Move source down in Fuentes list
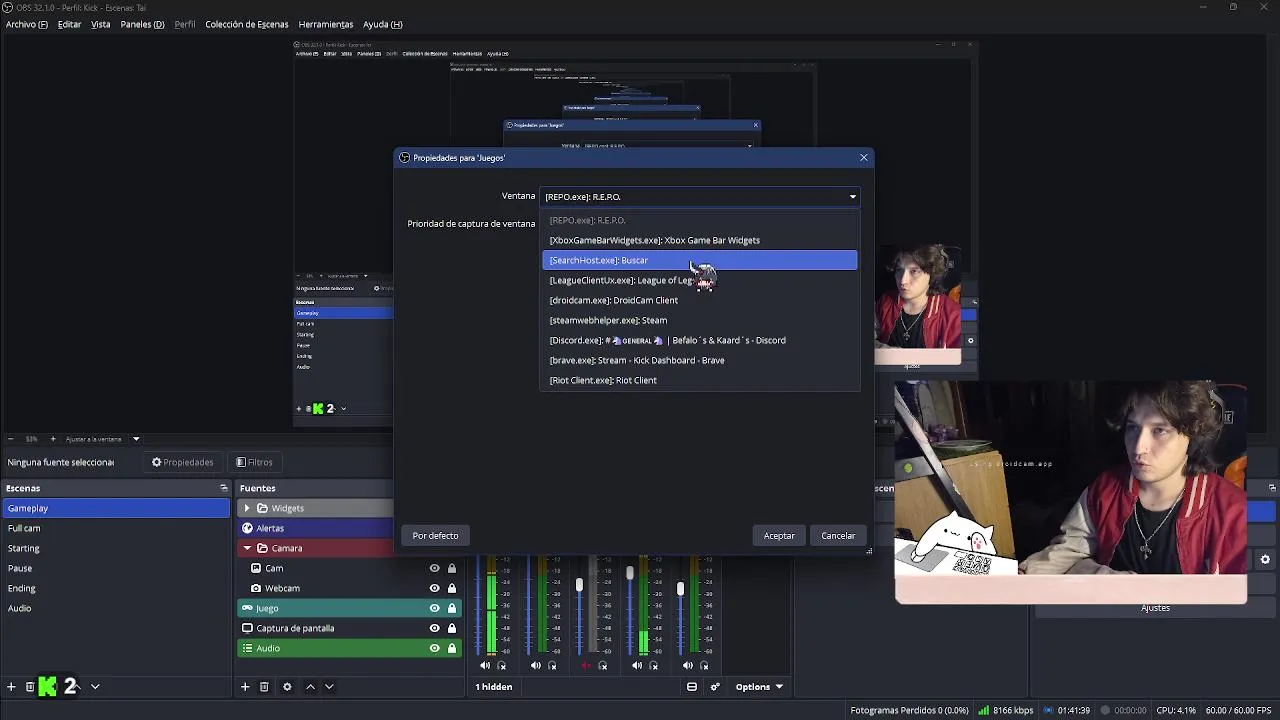 [329, 687]
